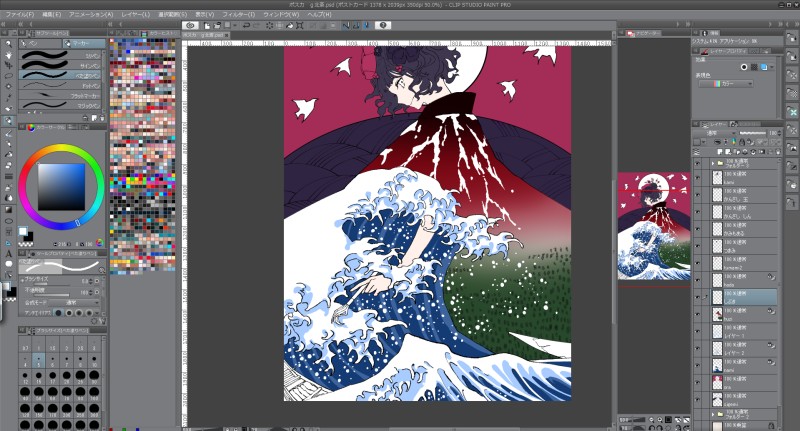Expand more anti-aliasing options arrow
This screenshot has height=431, width=800.
[97, 313]
